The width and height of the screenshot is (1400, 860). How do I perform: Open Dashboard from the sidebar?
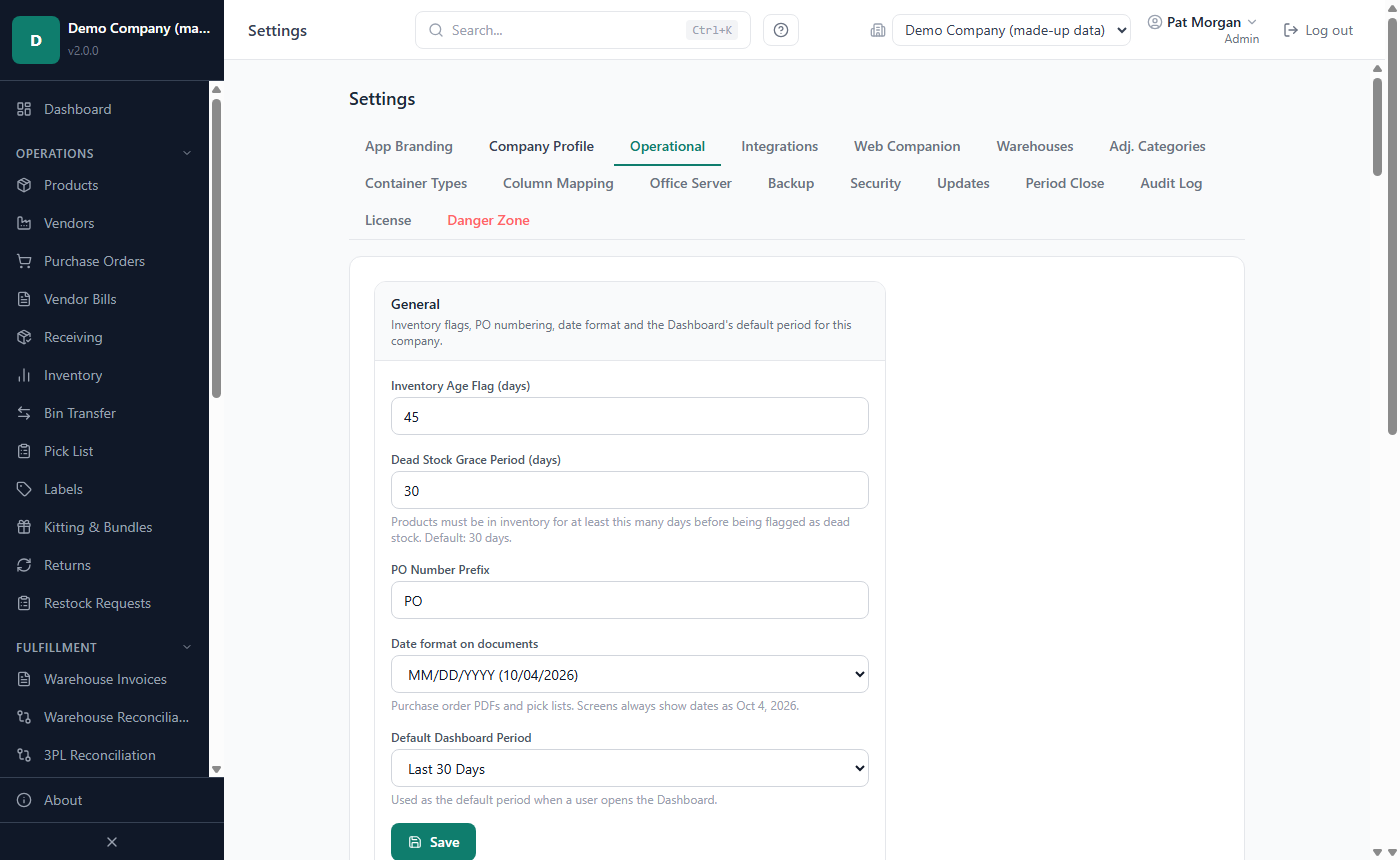click(105, 109)
